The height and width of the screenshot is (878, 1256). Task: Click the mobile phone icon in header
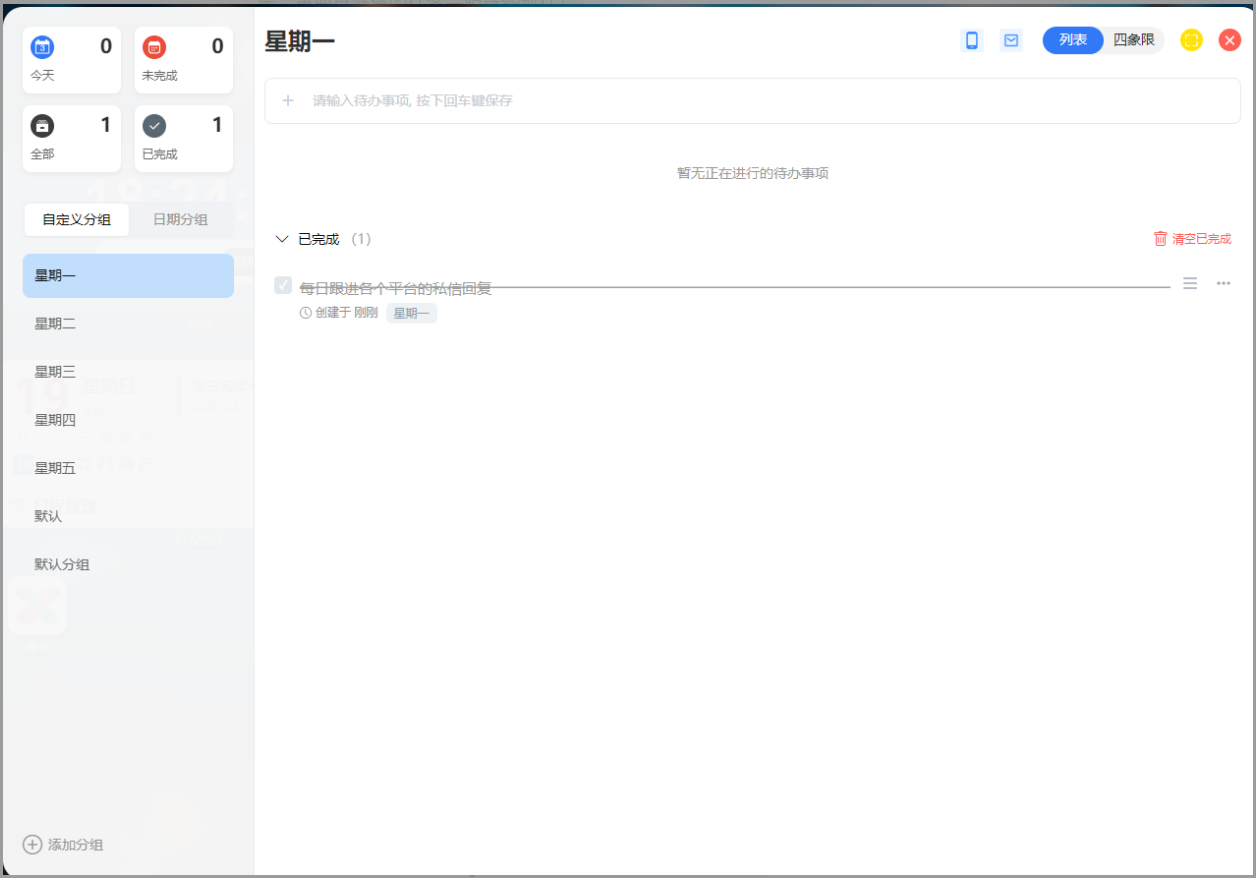(x=971, y=40)
